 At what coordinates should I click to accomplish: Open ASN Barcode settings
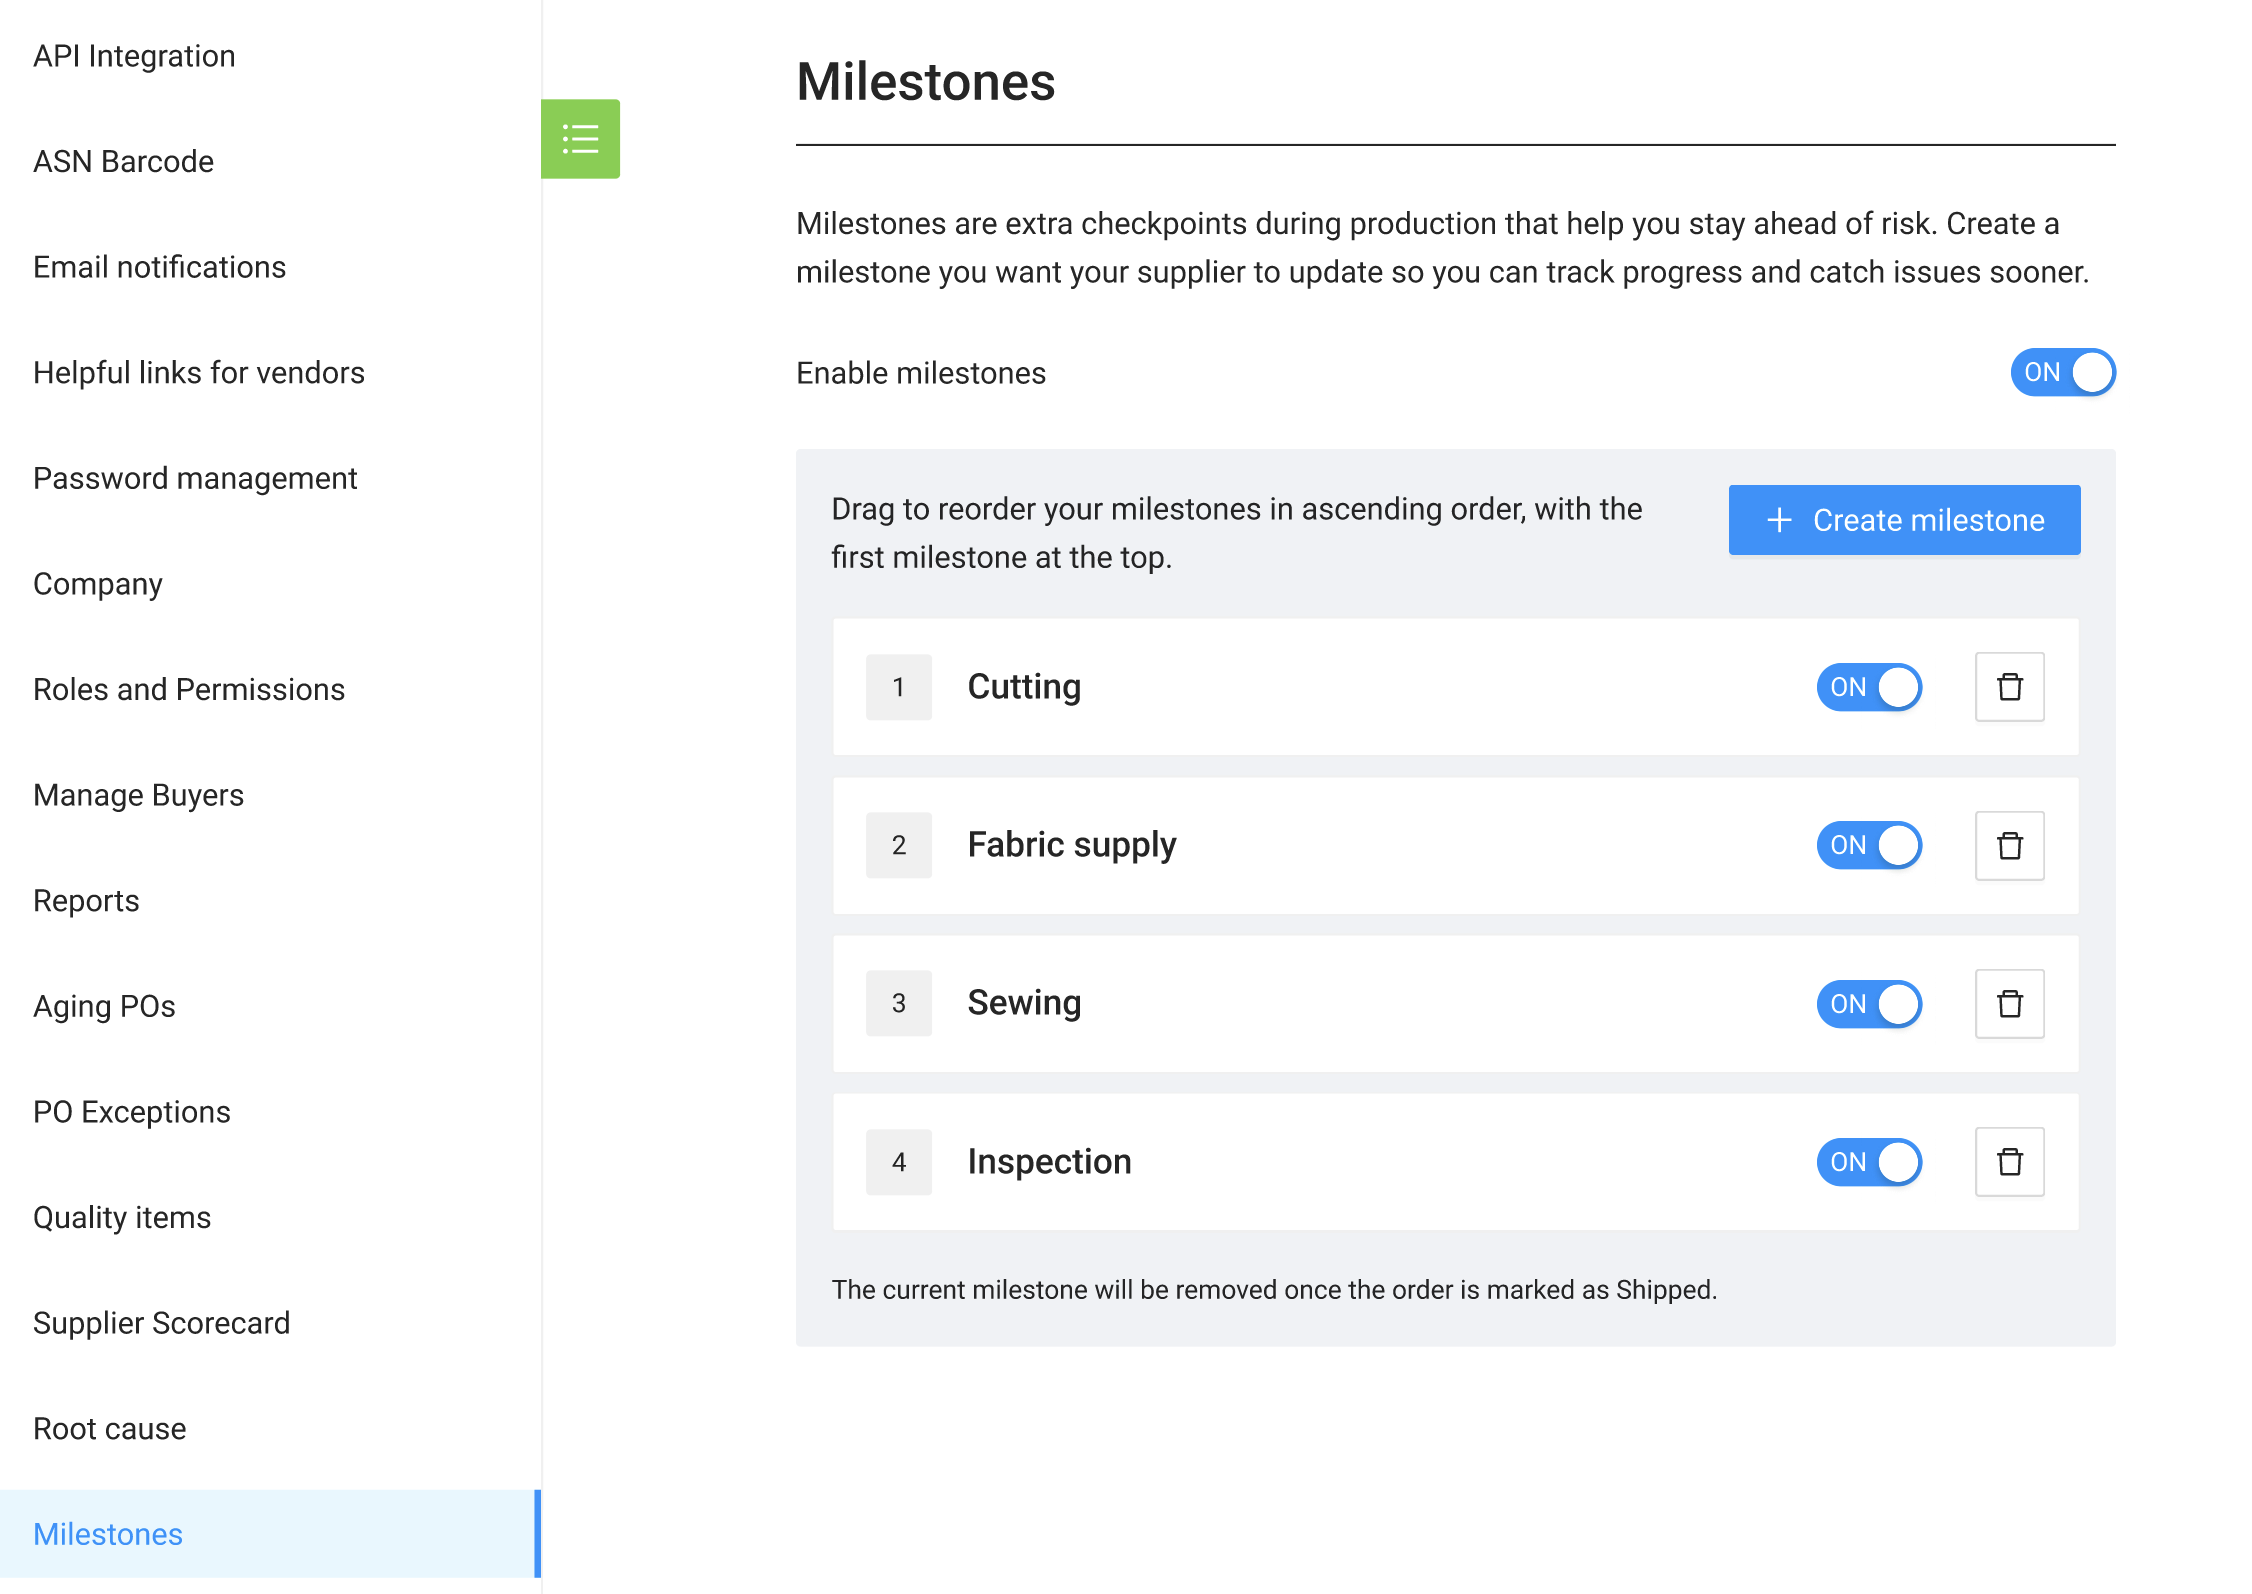coord(124,162)
